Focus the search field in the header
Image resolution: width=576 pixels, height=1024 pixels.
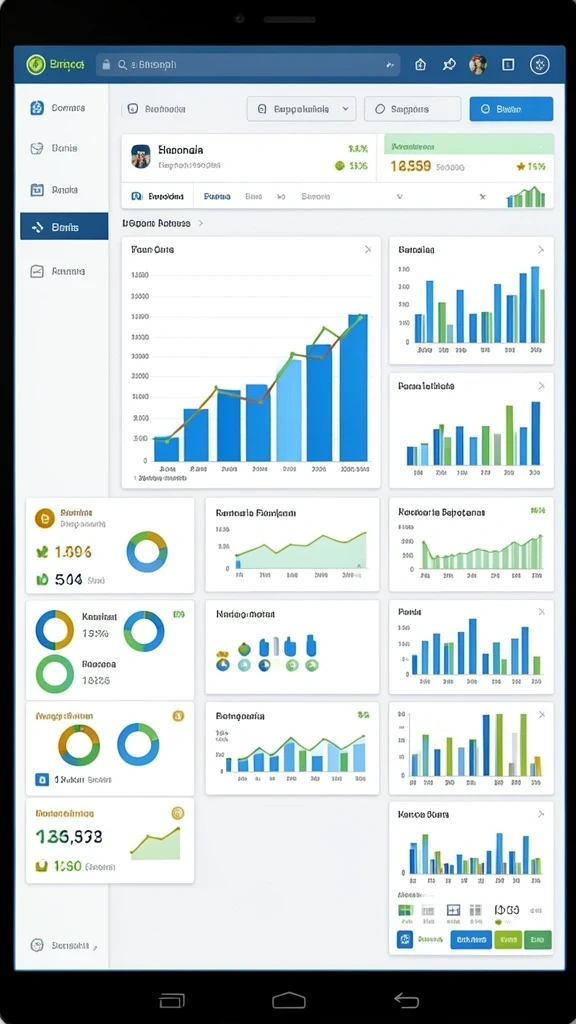coord(248,65)
